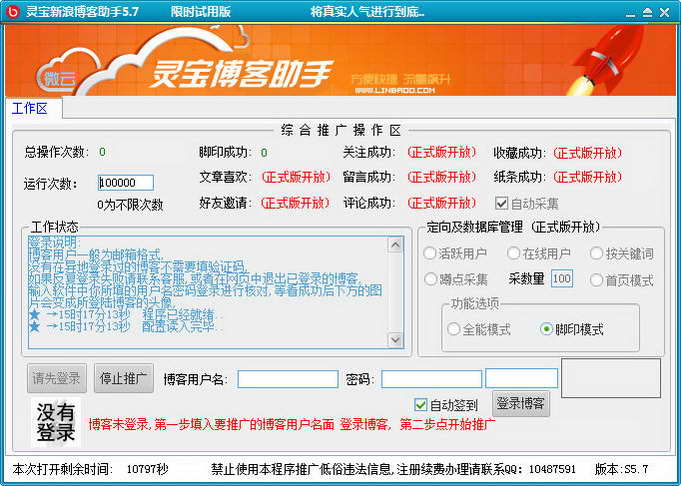The height and width of the screenshot is (486, 681).
Task: Click the empty captcha image box
Action: (611, 378)
